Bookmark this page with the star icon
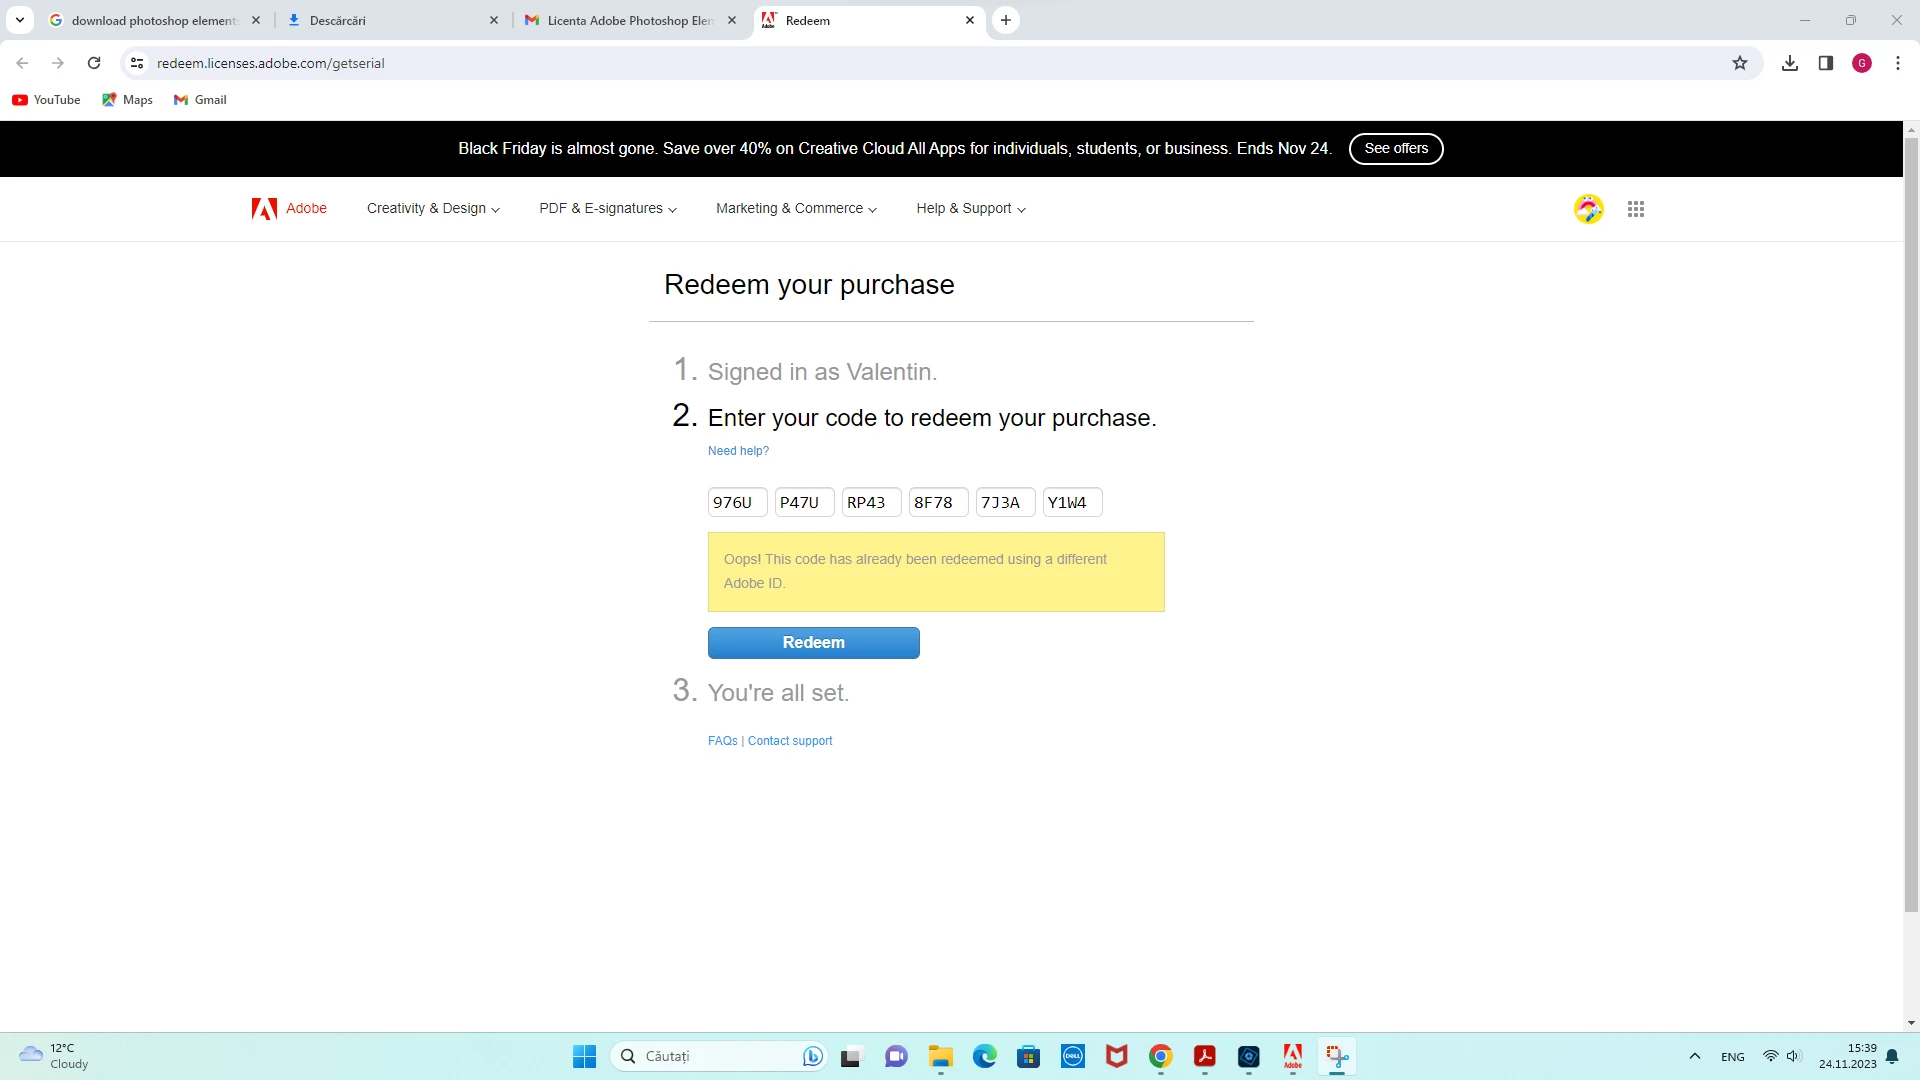The image size is (1920, 1080). coord(1740,63)
